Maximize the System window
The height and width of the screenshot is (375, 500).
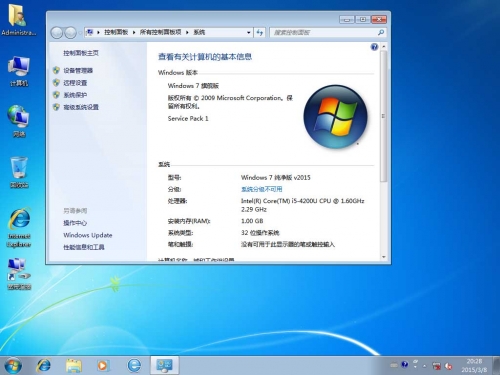coord(363,19)
